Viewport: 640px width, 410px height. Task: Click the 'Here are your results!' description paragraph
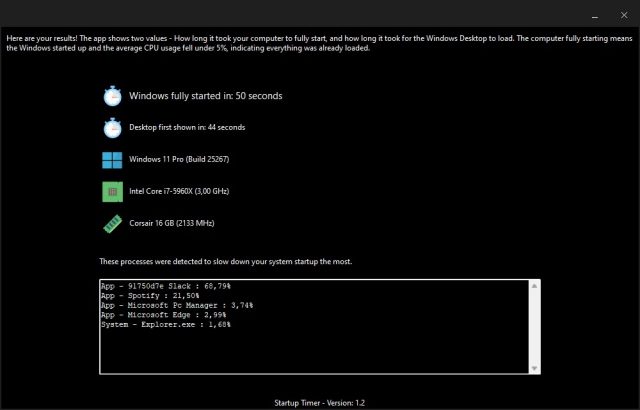(x=319, y=43)
